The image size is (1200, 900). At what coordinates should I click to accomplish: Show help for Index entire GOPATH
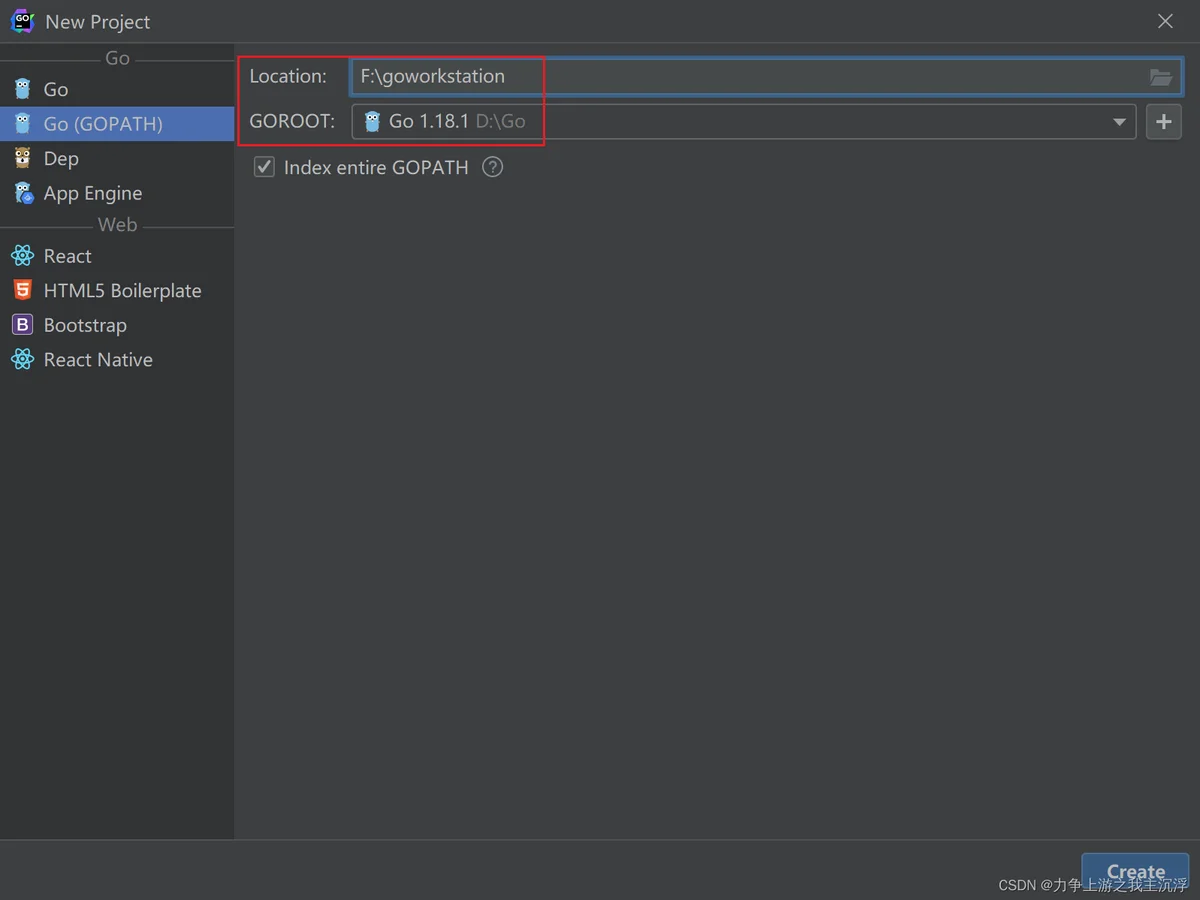492,167
